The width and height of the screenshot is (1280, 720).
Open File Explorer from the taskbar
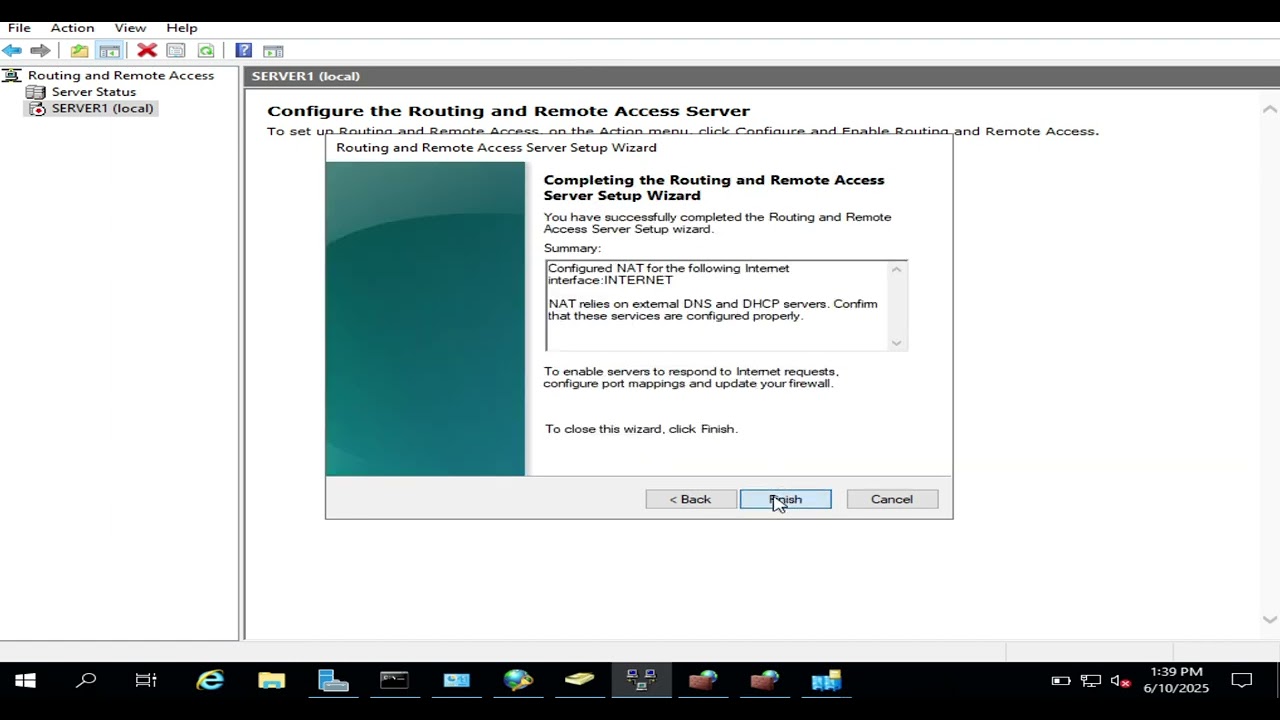(271, 681)
